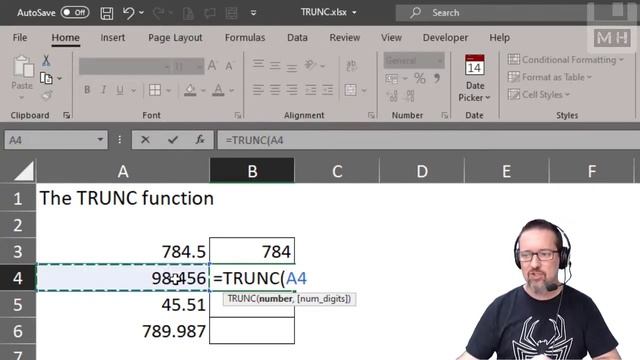This screenshot has height=360, width=640.
Task: Open the TRUNC.xlsx file name dropdown
Action: tap(354, 13)
